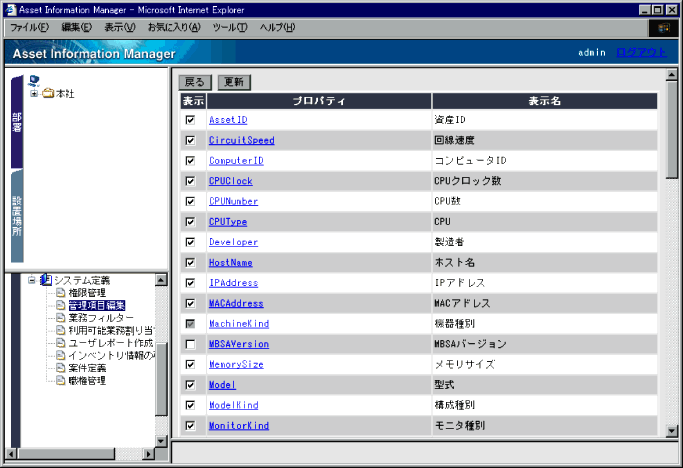Viewport: 683px width, 468px height.
Task: Uncheck the CPUNumber display checkbox
Action: coord(190,201)
